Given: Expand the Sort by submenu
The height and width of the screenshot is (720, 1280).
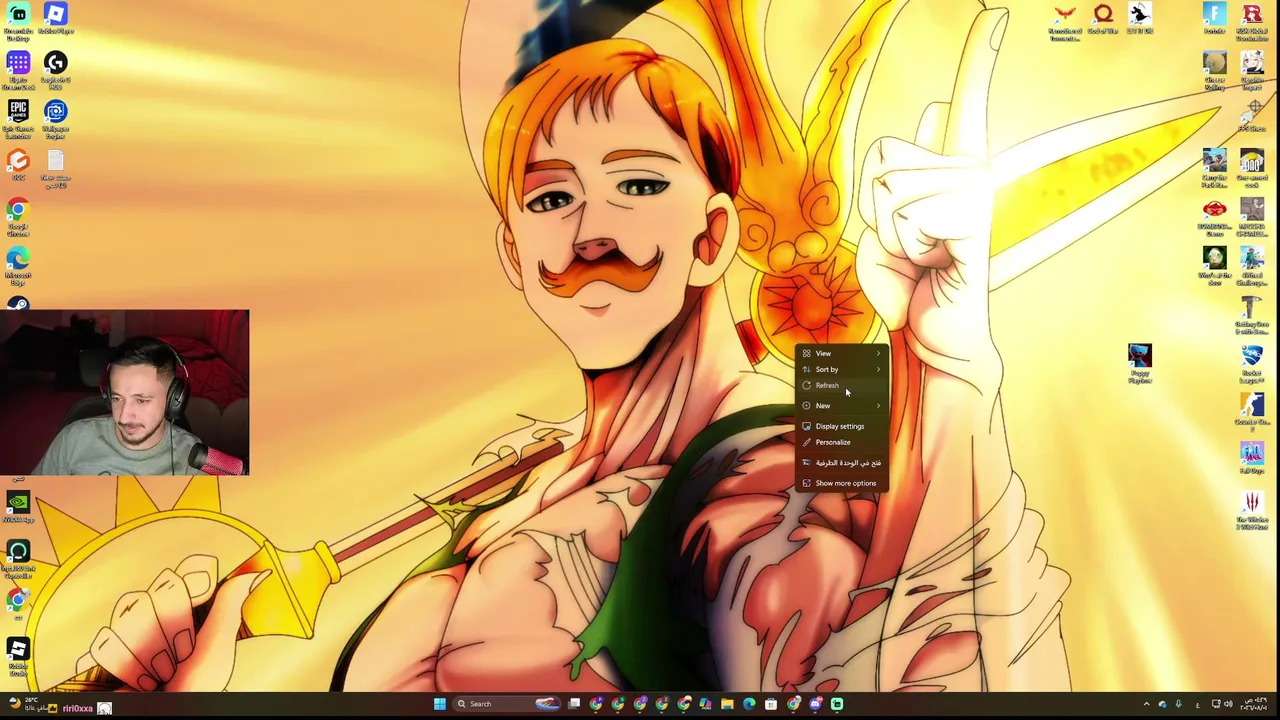Looking at the screenshot, I should (x=841, y=369).
